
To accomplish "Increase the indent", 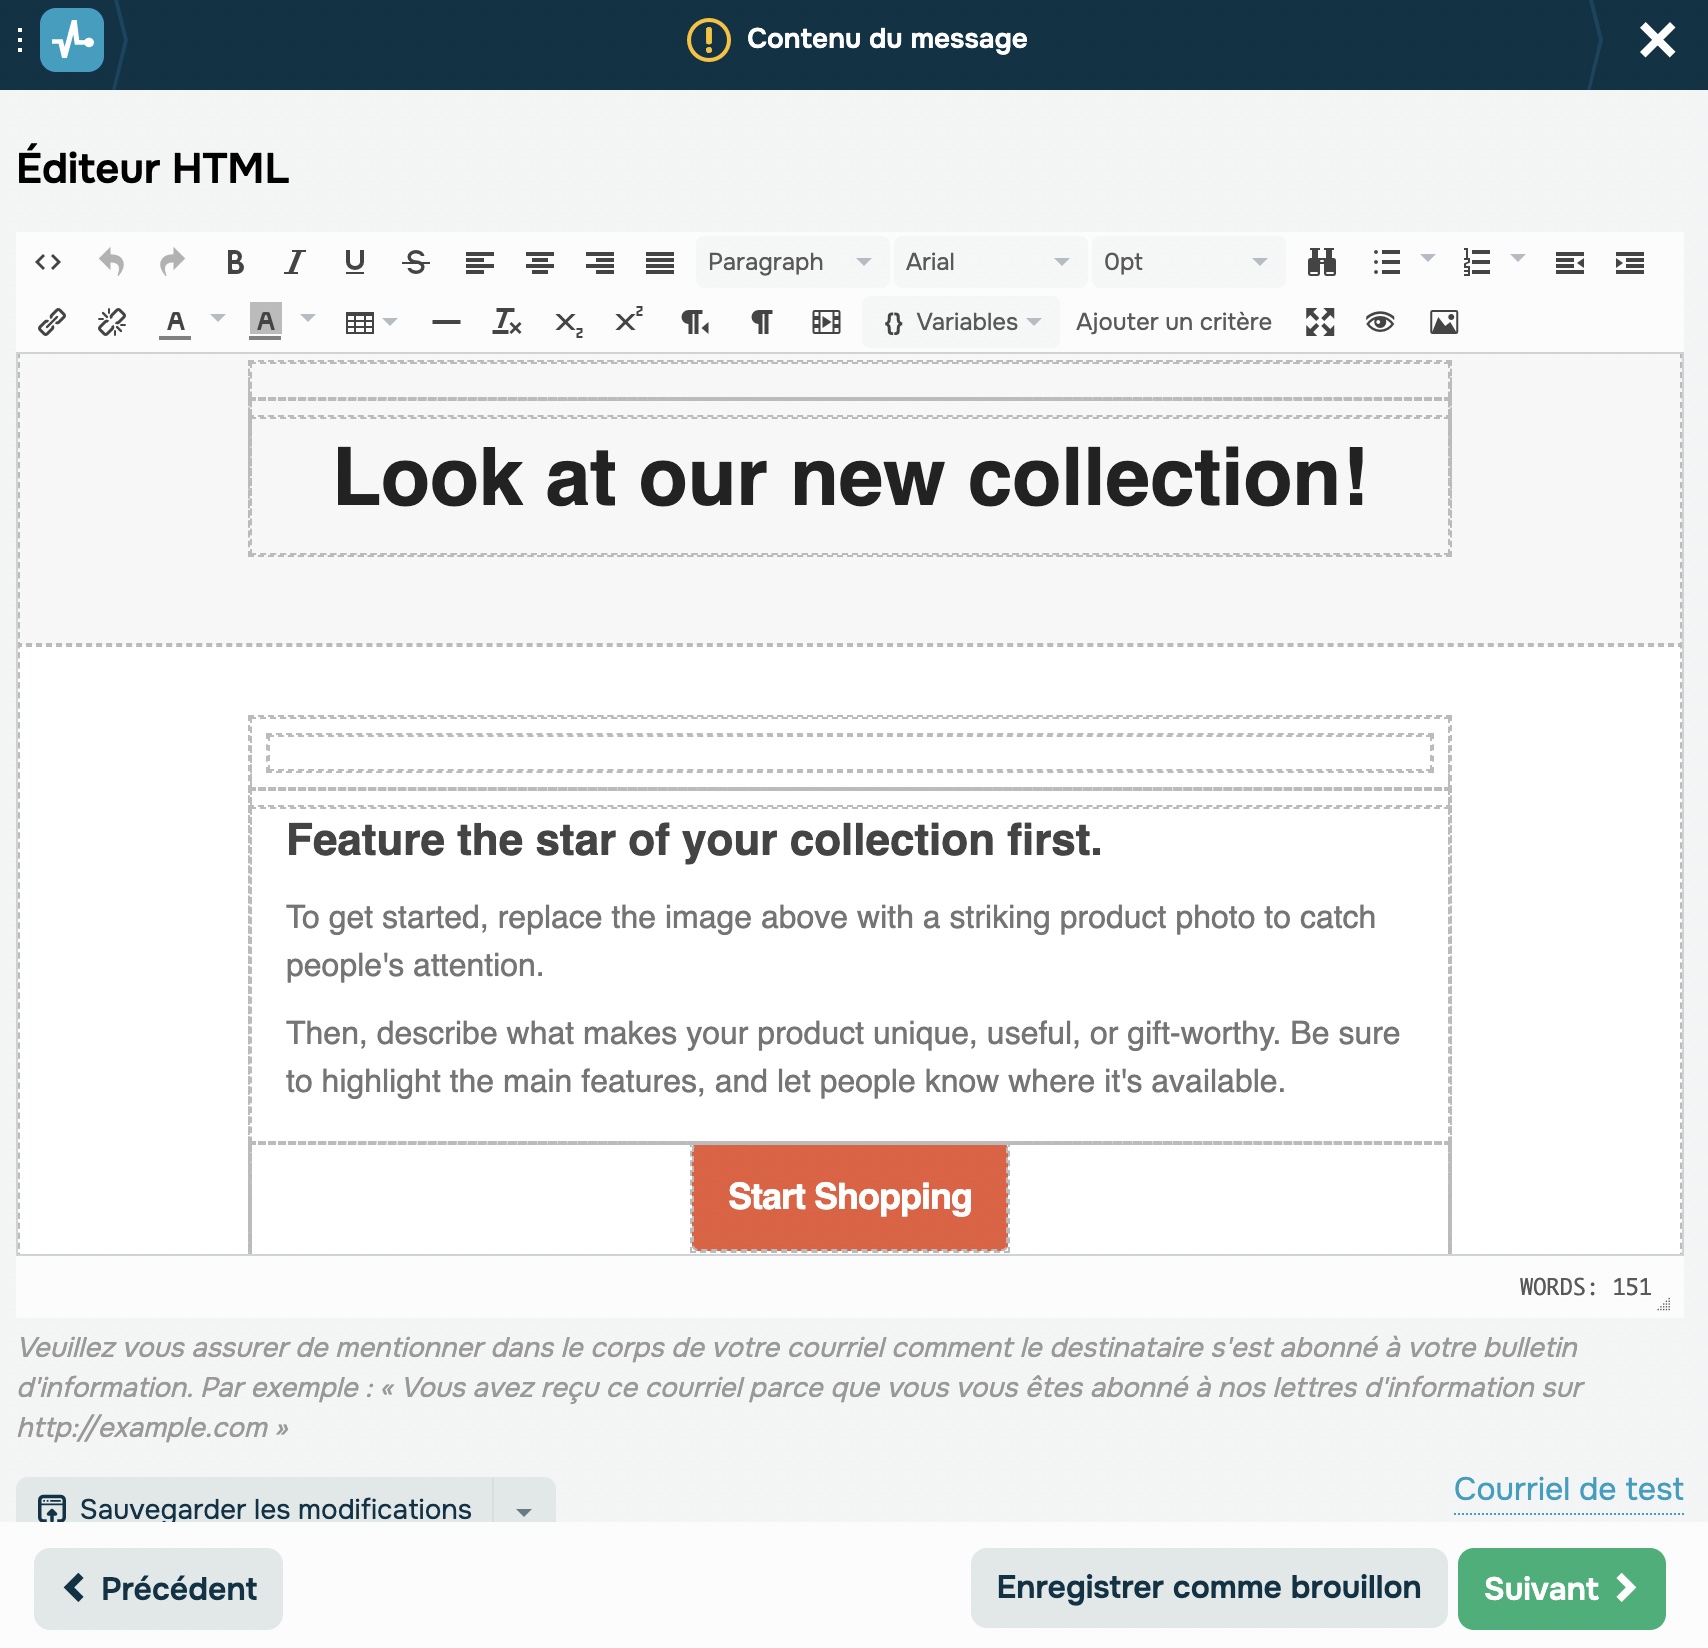I will [1630, 262].
